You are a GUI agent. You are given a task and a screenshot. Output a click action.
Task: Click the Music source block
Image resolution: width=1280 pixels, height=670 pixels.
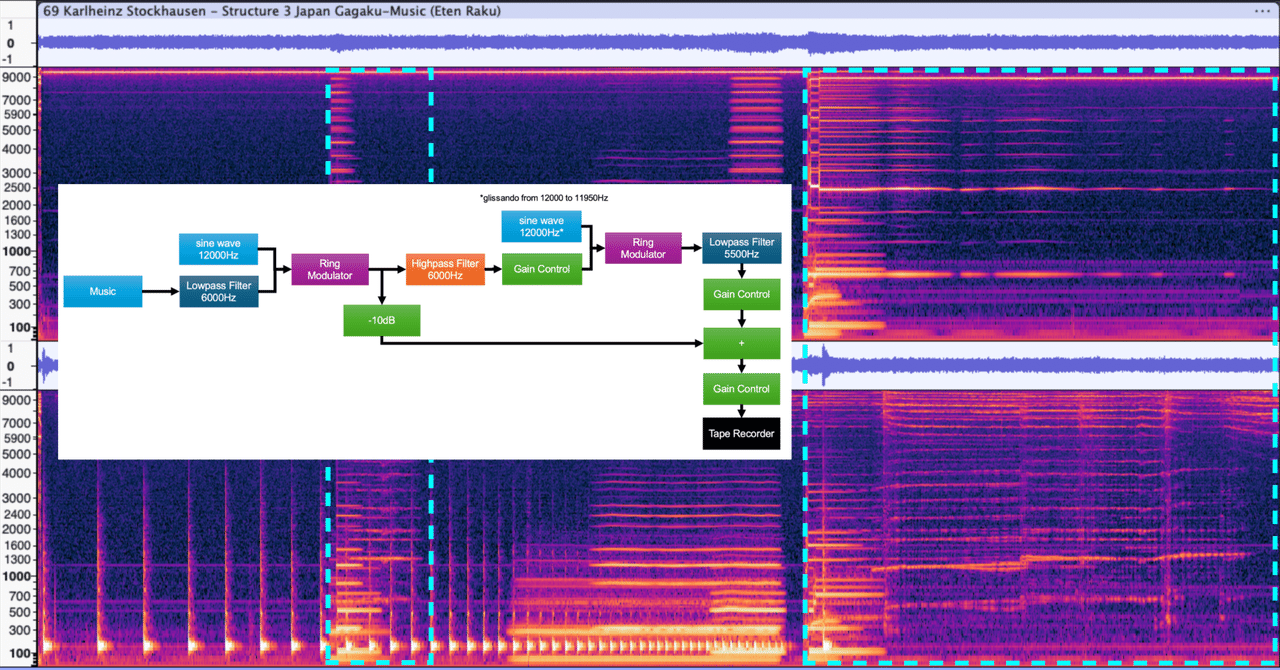click(x=102, y=291)
